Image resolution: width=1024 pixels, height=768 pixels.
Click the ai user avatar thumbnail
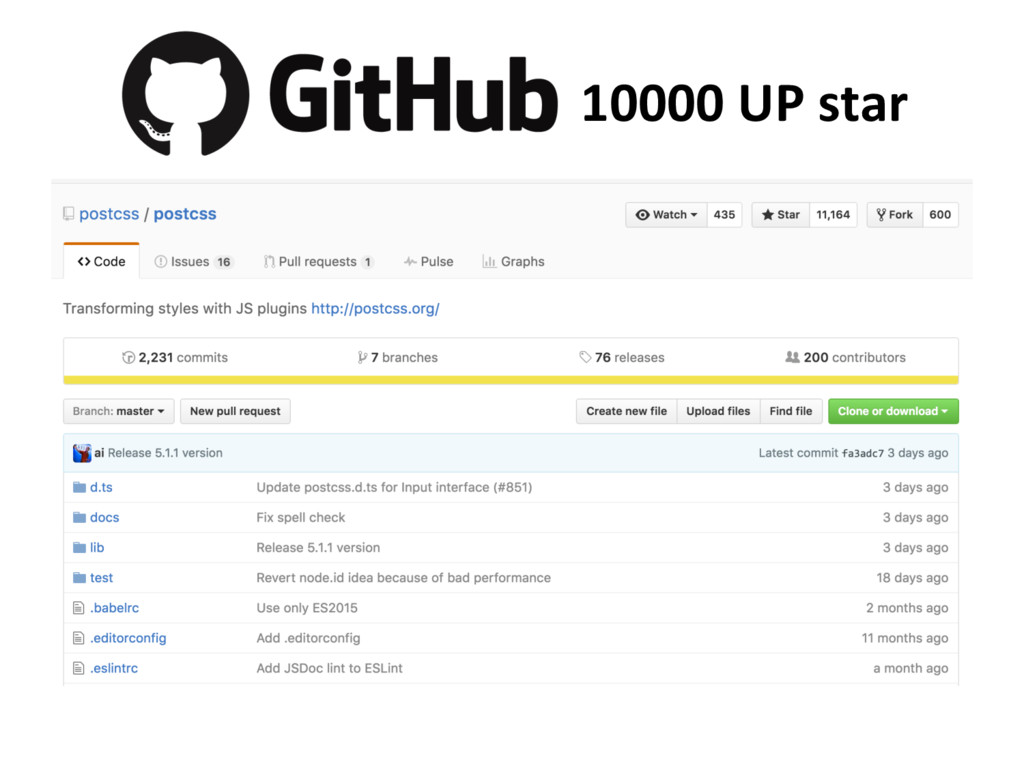click(82, 453)
